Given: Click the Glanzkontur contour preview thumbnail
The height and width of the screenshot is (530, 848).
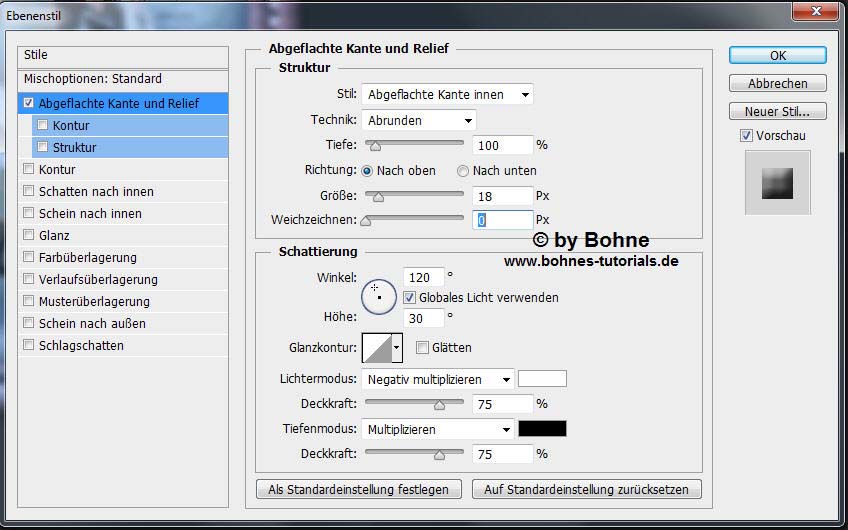Looking at the screenshot, I should tap(376, 347).
